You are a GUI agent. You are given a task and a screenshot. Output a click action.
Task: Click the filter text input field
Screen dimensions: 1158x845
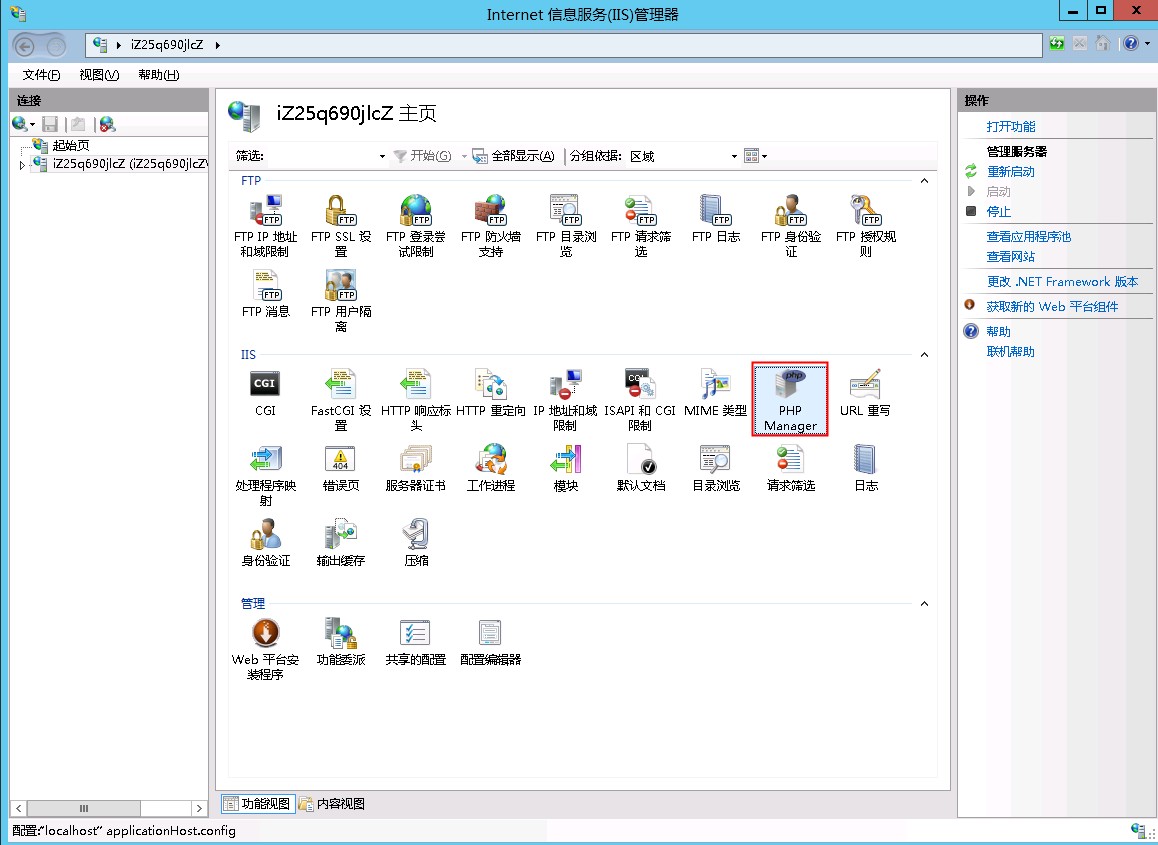click(321, 157)
